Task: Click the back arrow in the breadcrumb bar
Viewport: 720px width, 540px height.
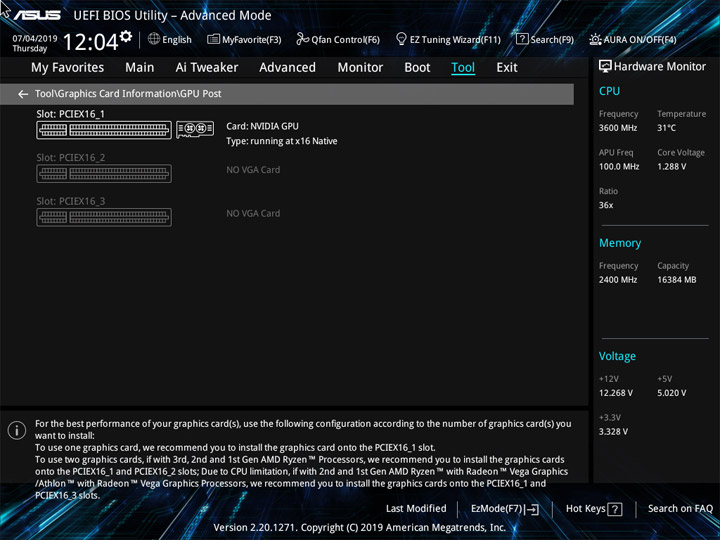Action: (22, 94)
